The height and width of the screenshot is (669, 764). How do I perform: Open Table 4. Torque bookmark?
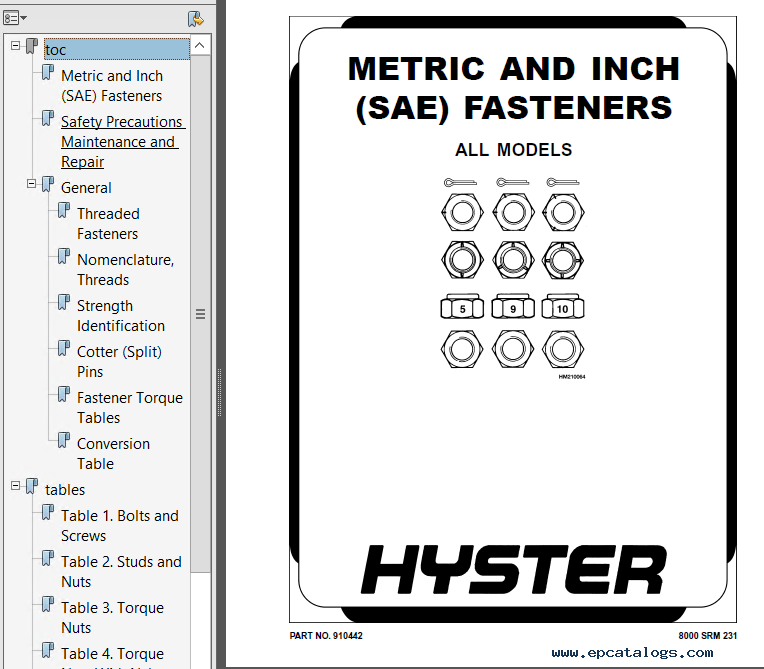tap(113, 653)
